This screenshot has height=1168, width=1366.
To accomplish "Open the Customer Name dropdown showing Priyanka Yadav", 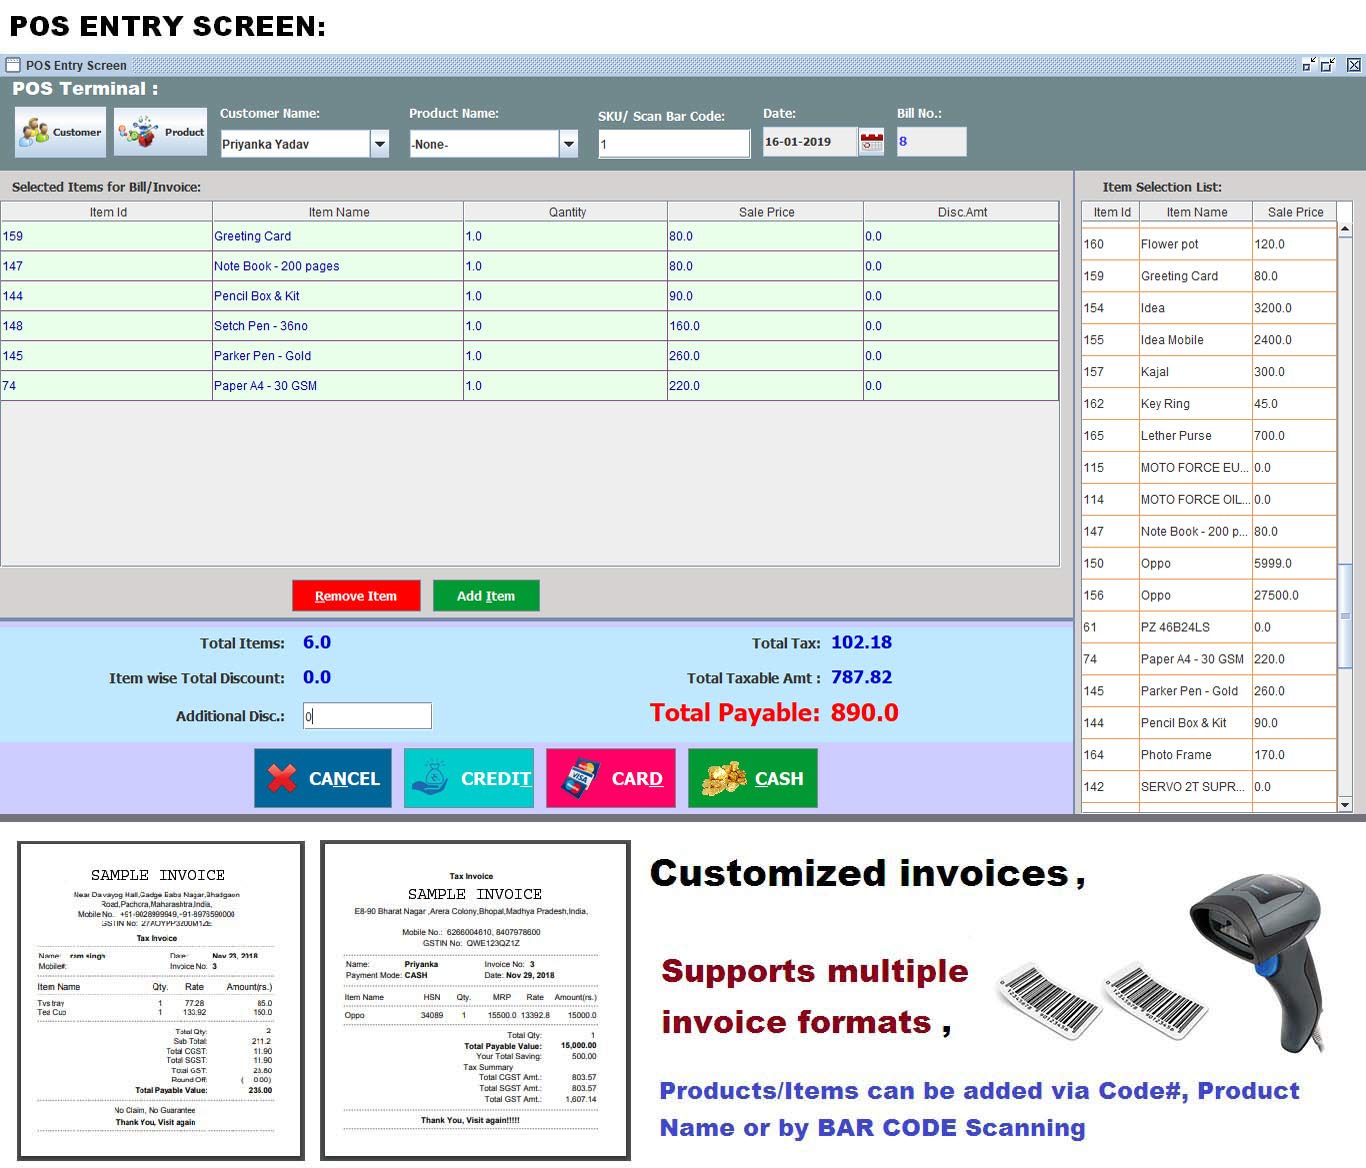I will tap(379, 143).
